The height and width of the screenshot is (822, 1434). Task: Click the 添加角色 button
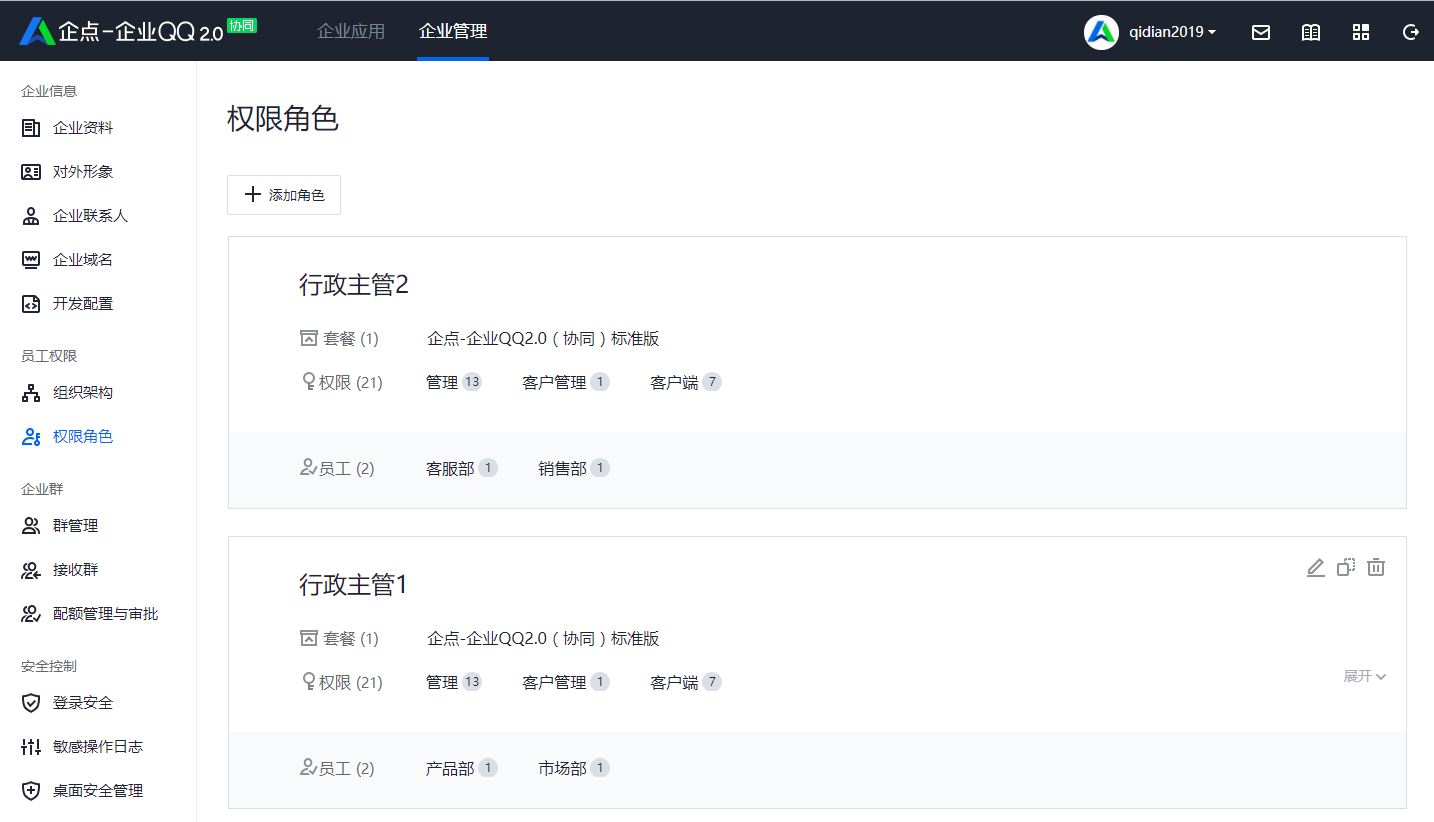click(284, 195)
